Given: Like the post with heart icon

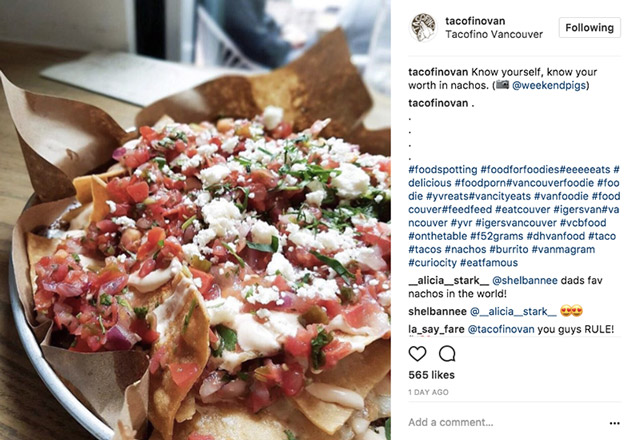Looking at the screenshot, I should click(417, 354).
